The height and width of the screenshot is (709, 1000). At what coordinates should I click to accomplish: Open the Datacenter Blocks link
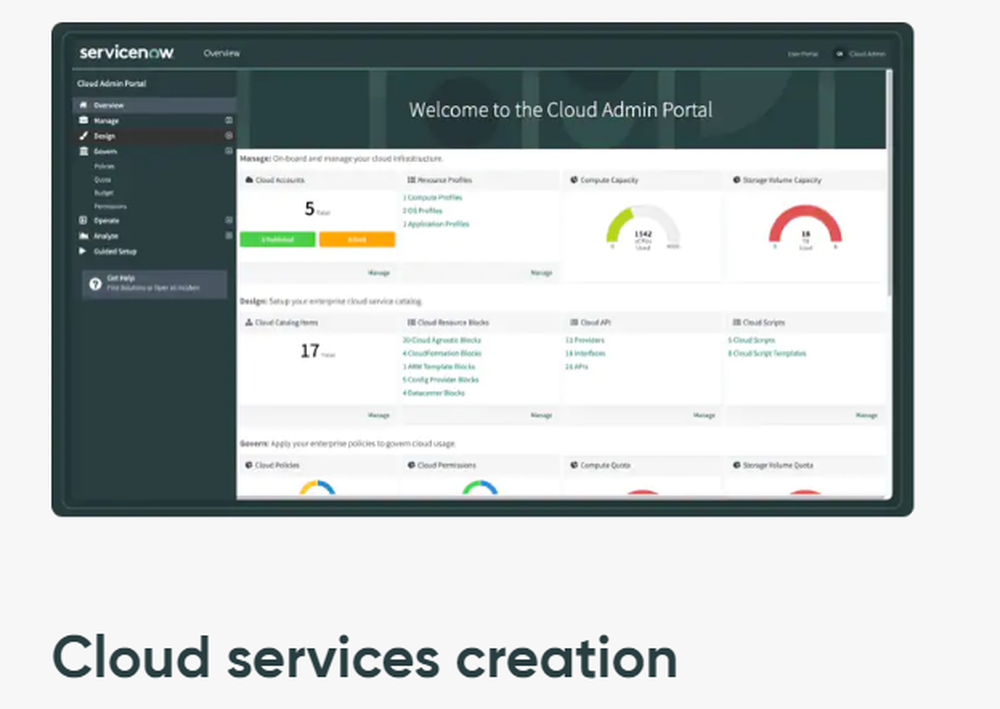click(434, 393)
